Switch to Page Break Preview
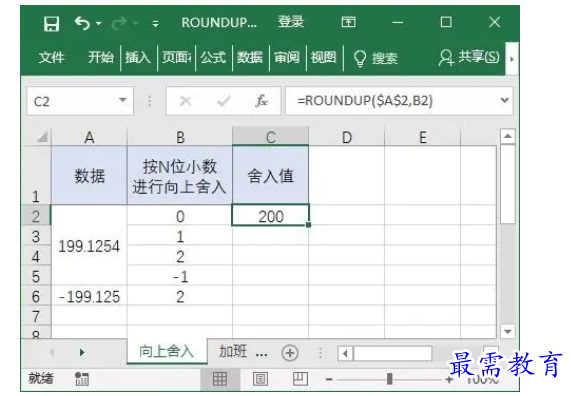This screenshot has width=571, height=396. [300, 379]
